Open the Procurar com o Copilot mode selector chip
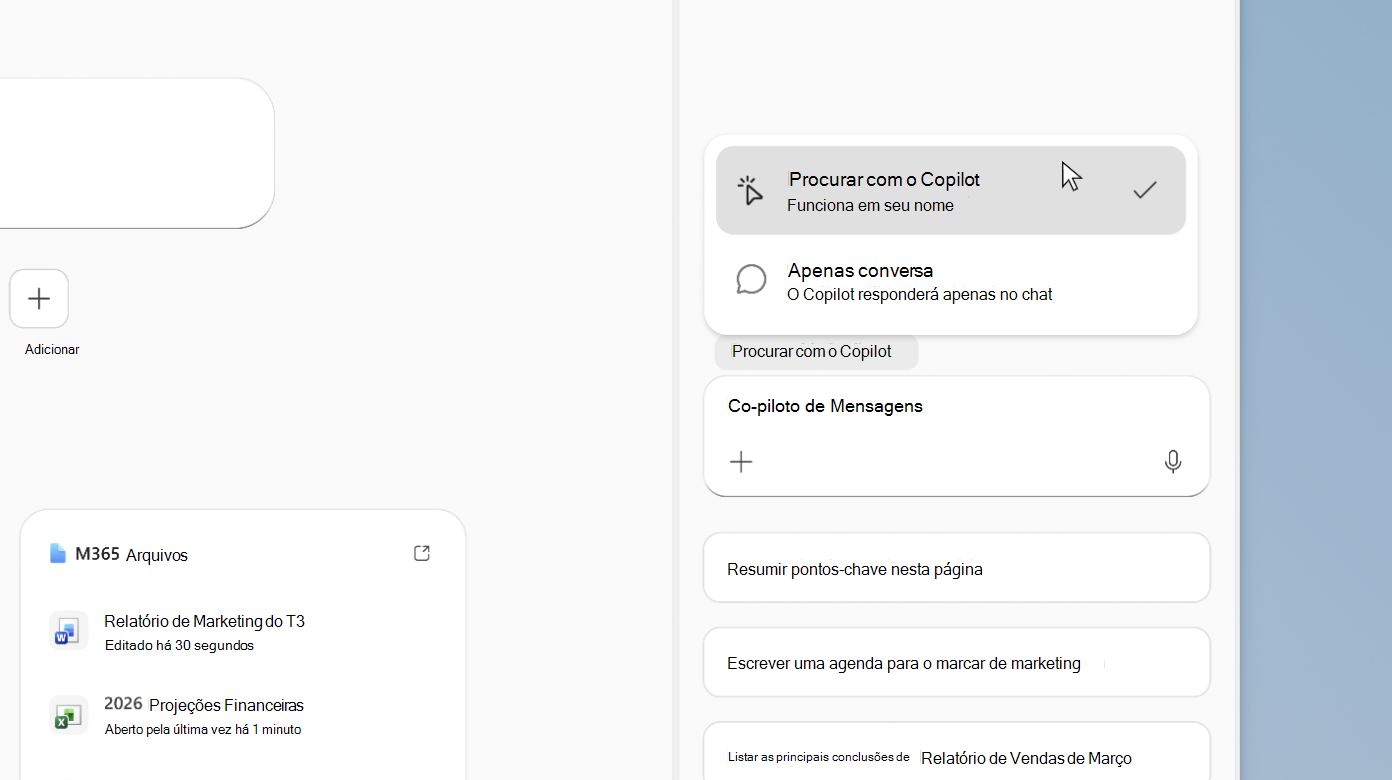 pyautogui.click(x=816, y=352)
